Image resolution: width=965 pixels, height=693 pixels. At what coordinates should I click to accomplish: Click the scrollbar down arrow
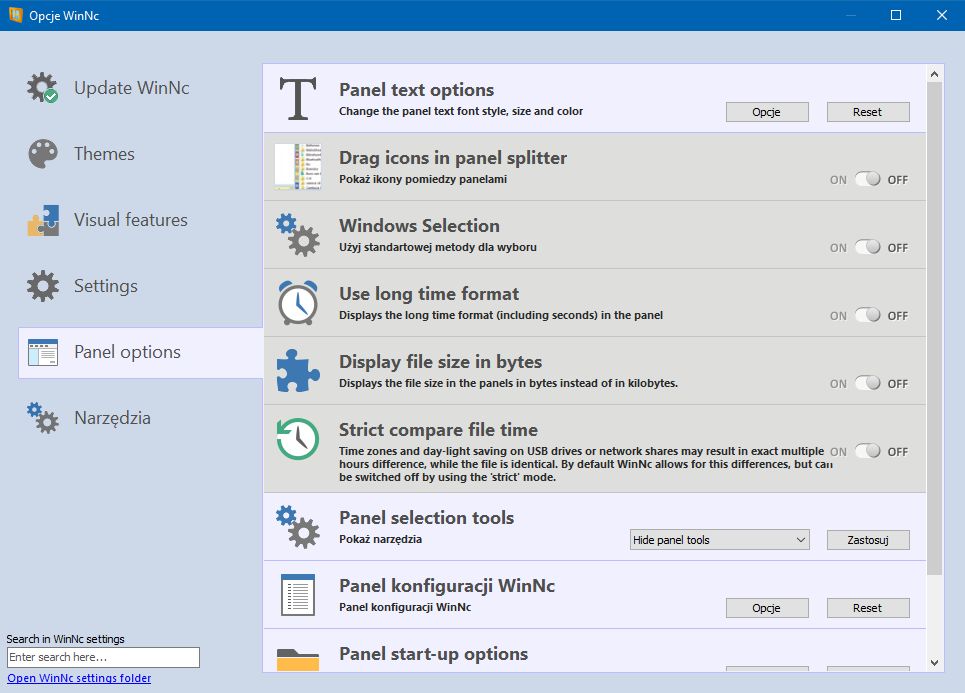(935, 663)
